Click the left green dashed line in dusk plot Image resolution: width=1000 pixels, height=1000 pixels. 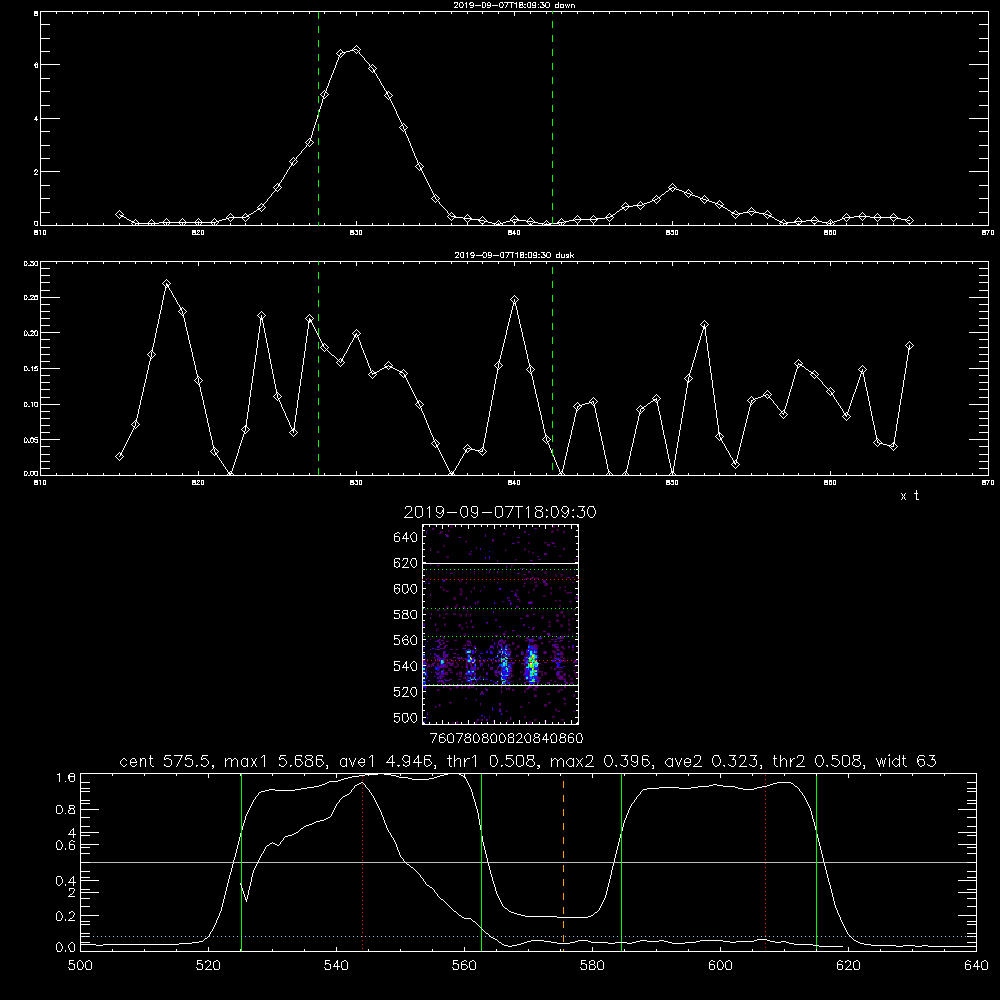(318, 368)
